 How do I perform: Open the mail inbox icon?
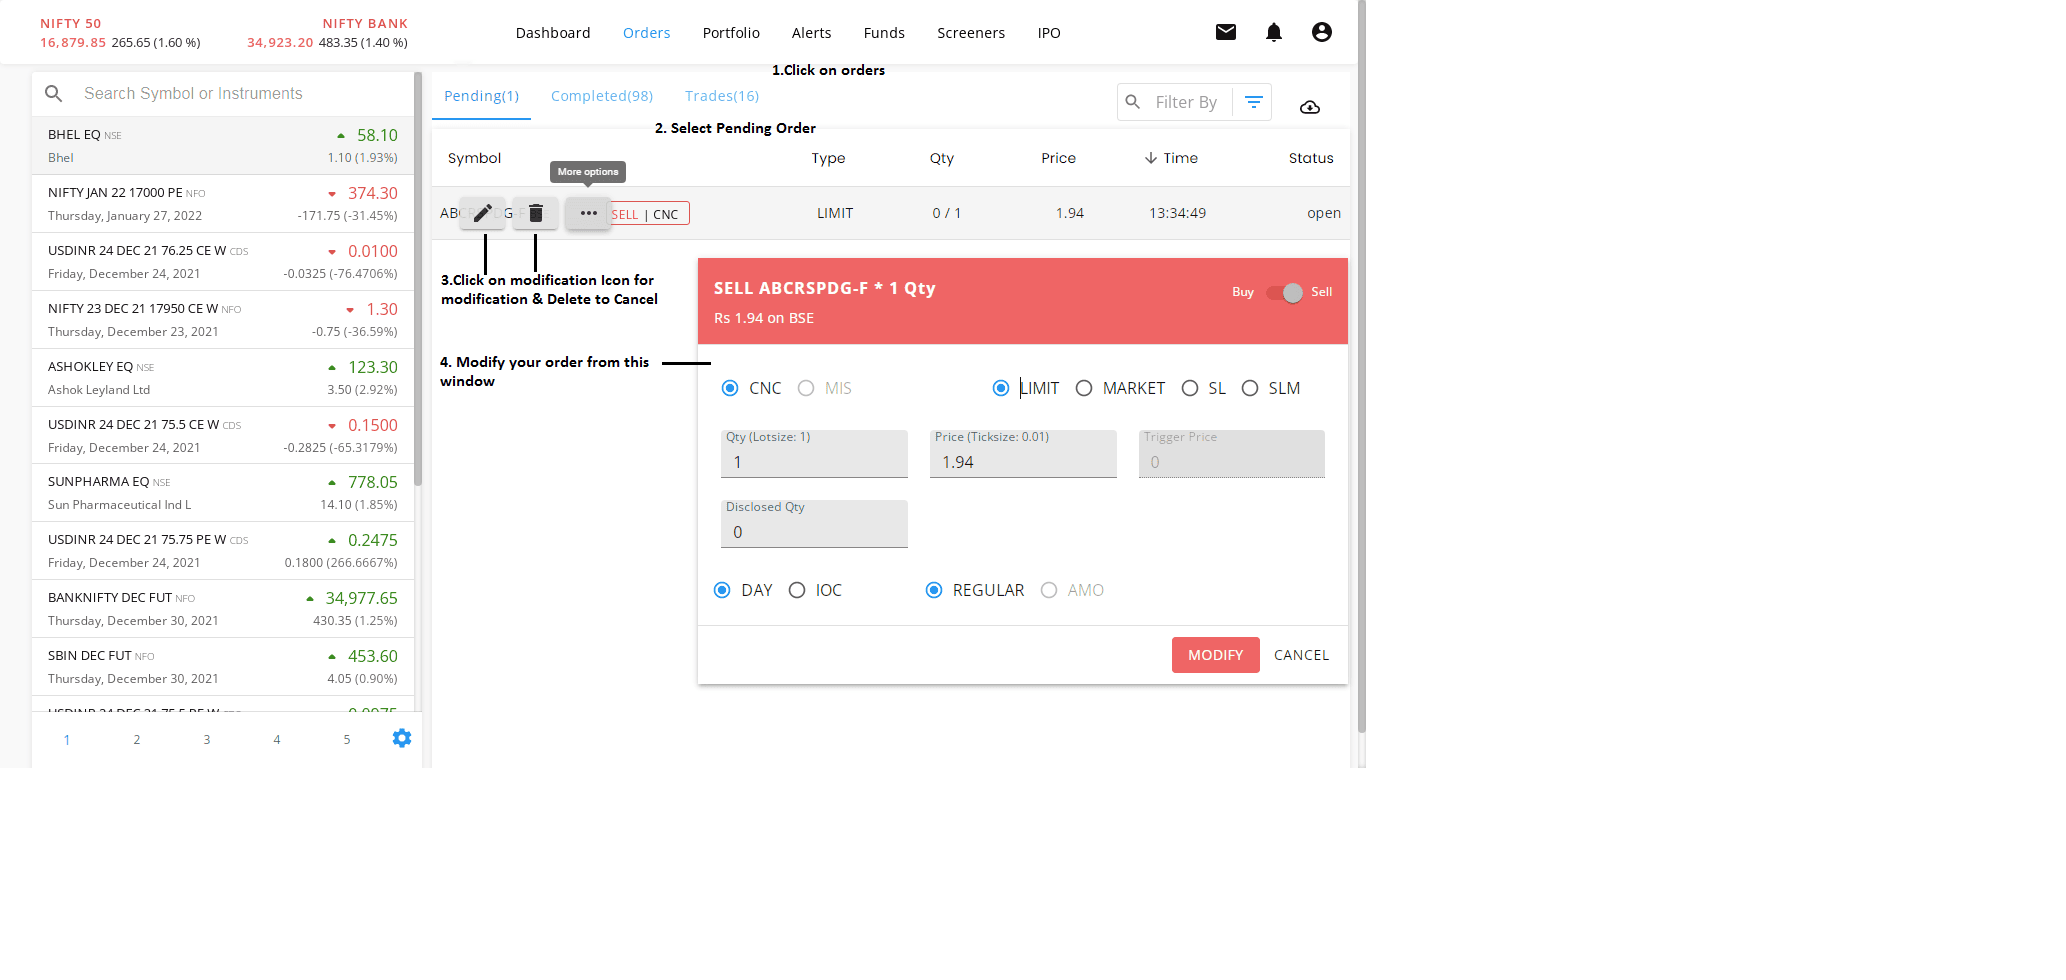point(1226,32)
